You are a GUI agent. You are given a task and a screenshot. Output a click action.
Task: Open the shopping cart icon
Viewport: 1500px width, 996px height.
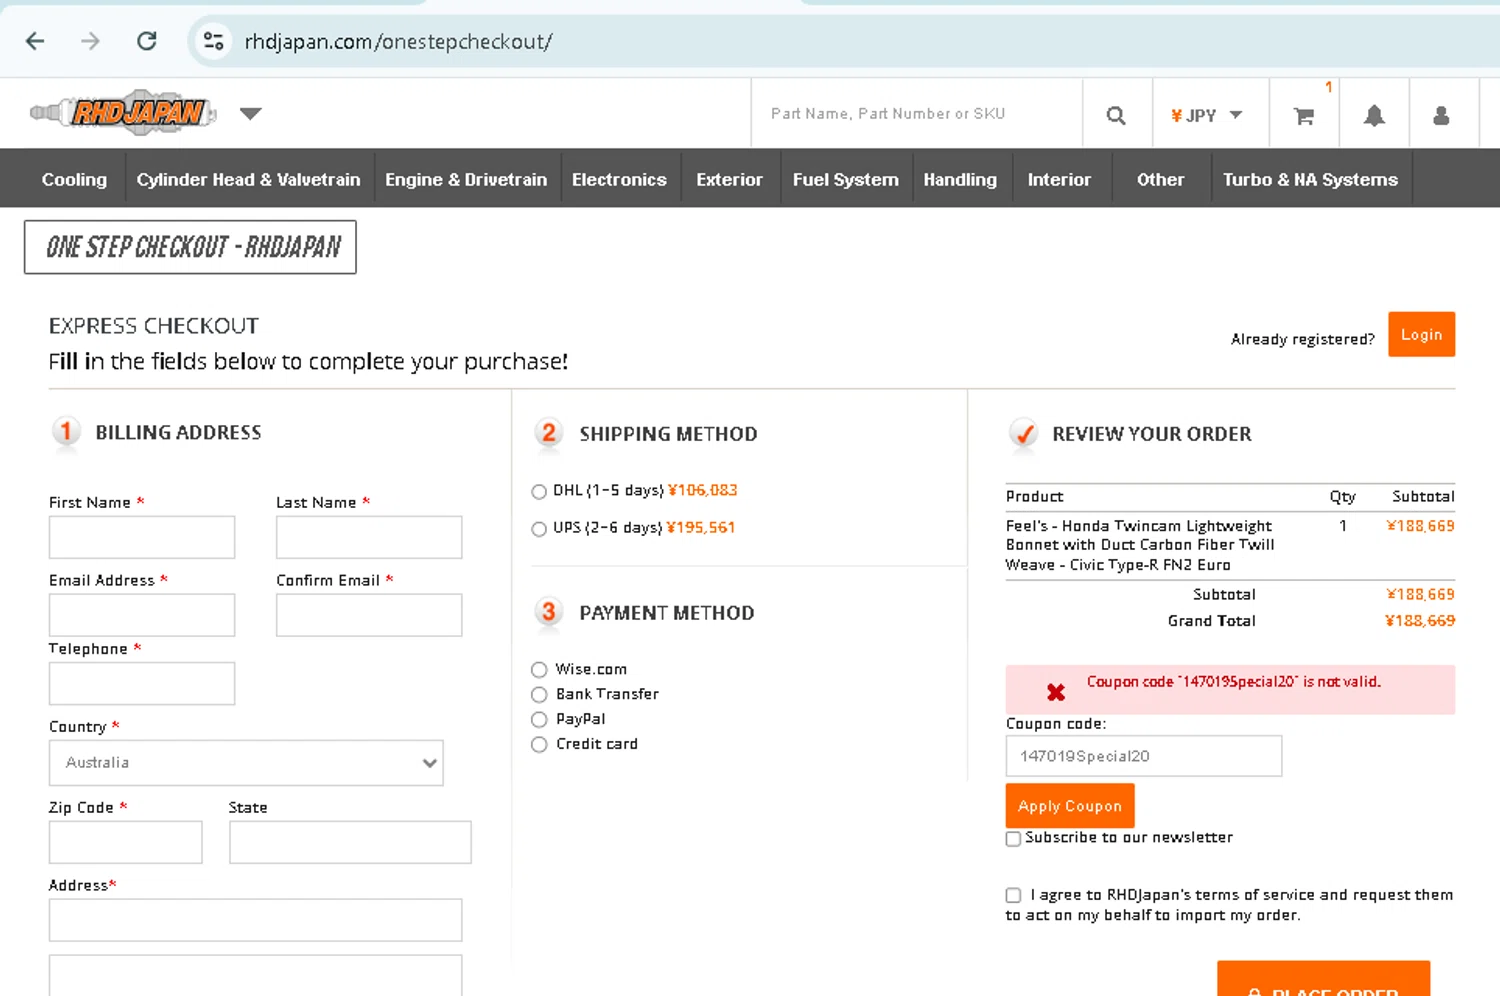(1304, 116)
